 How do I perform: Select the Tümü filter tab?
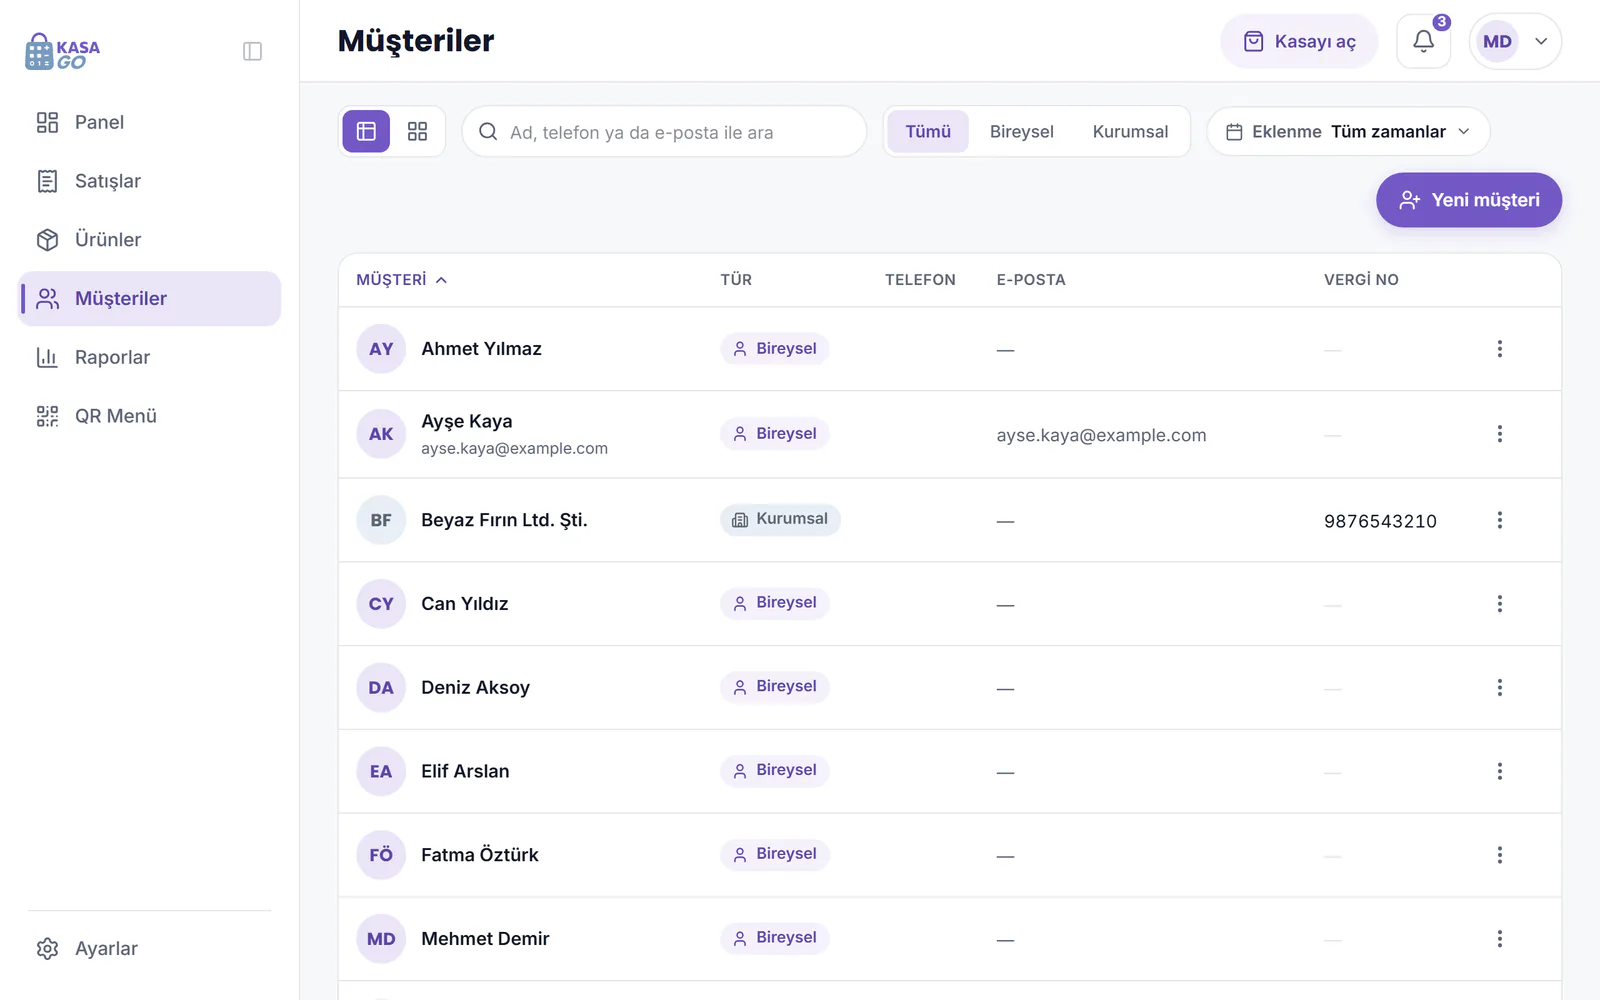[928, 132]
